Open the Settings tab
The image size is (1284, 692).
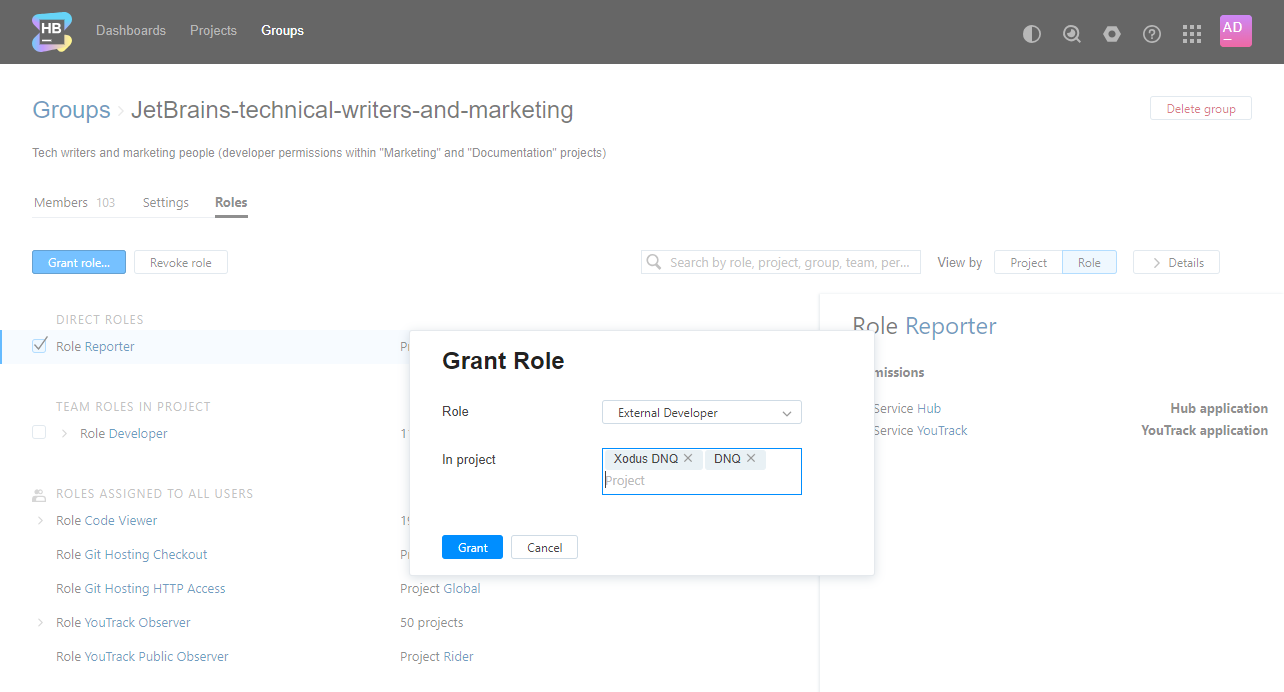coord(166,202)
